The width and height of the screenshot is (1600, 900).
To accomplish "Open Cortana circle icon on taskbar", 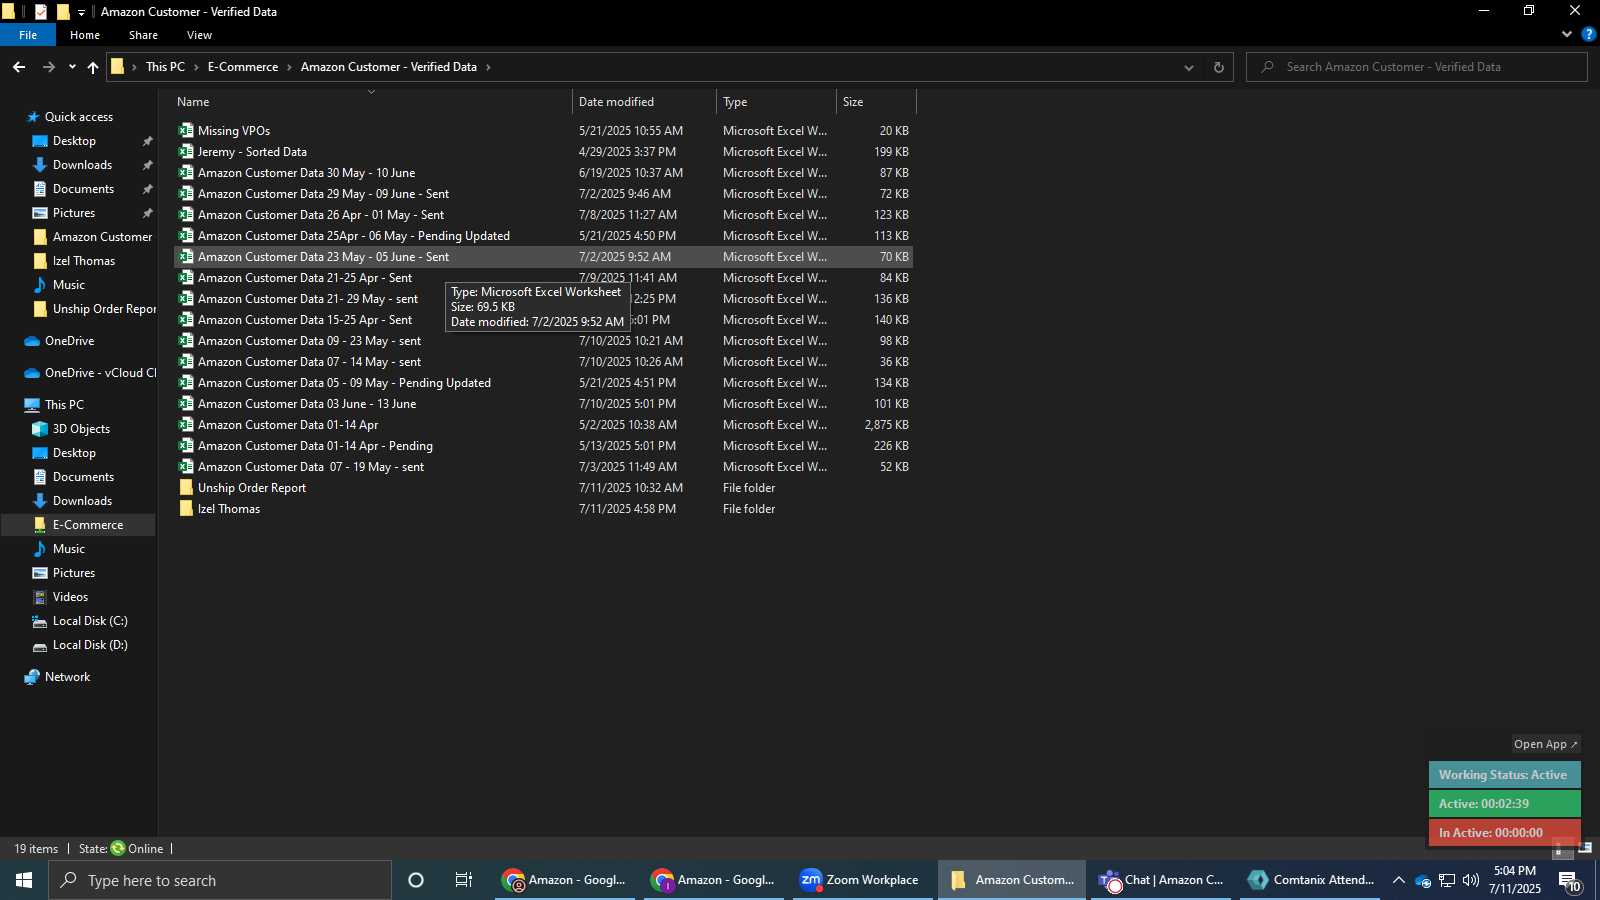I will click(416, 880).
